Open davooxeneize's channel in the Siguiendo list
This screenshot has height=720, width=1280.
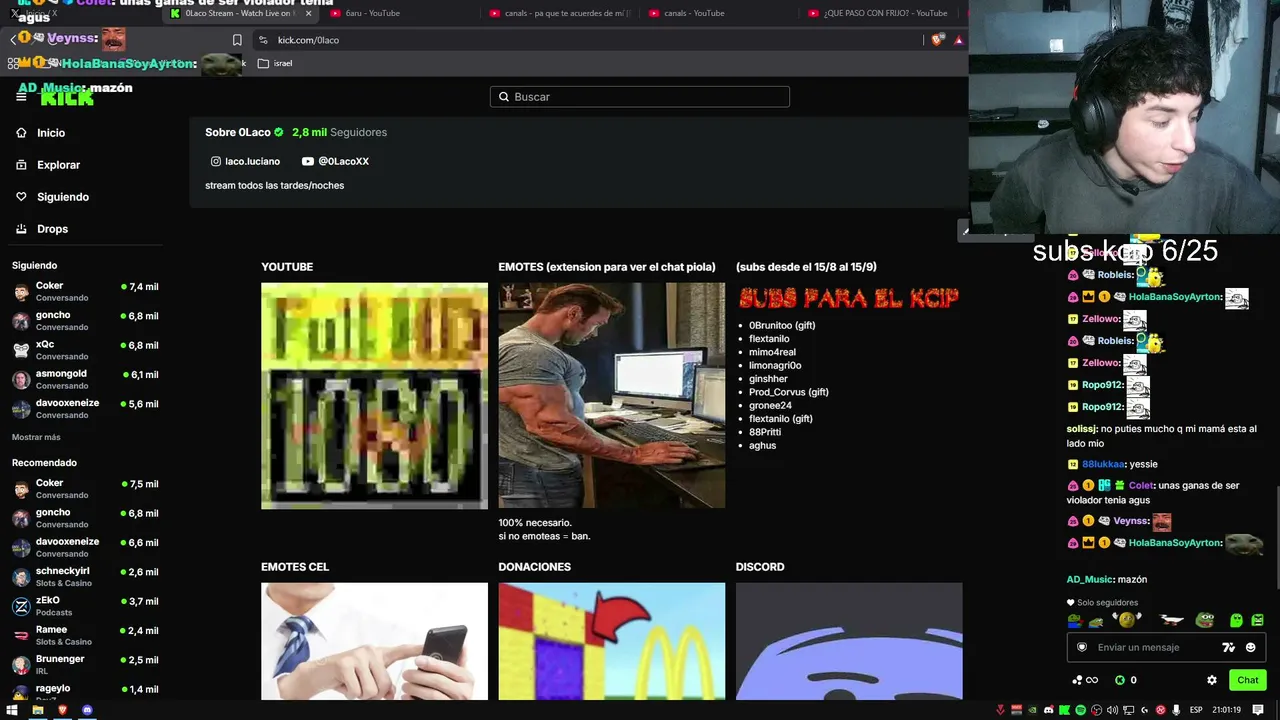pyautogui.click(x=85, y=409)
